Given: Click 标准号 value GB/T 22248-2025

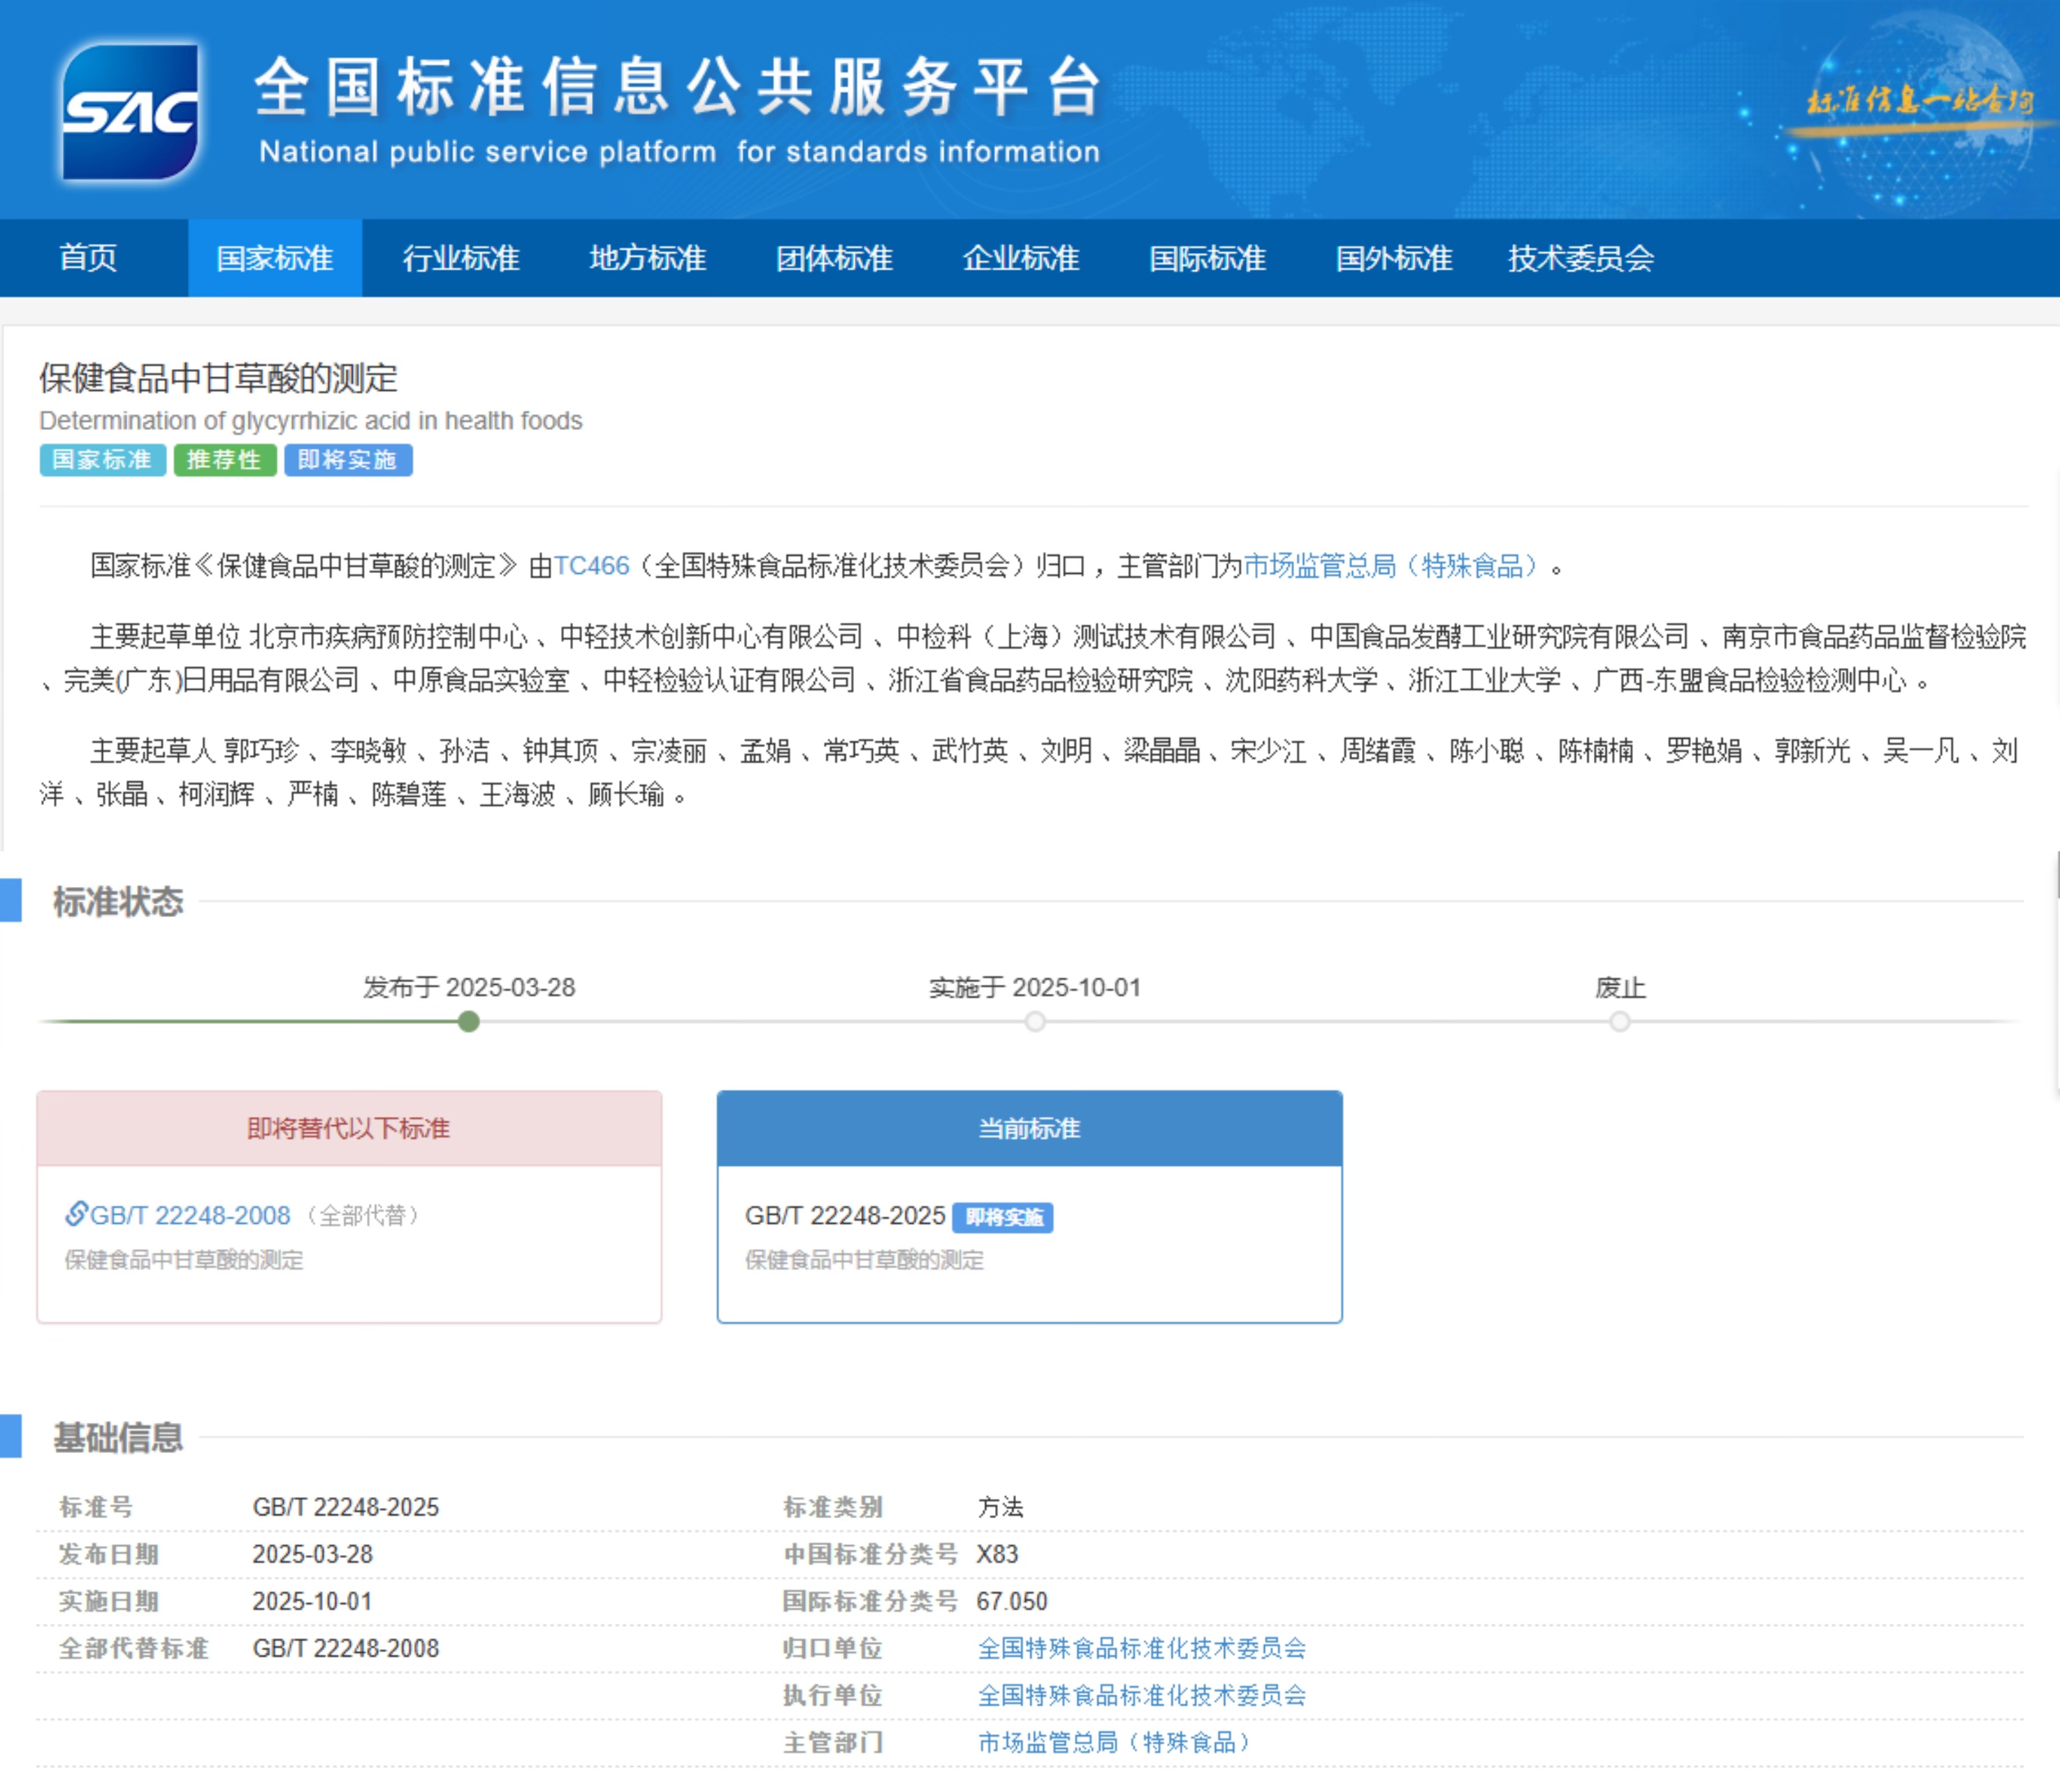Looking at the screenshot, I should click(345, 1507).
